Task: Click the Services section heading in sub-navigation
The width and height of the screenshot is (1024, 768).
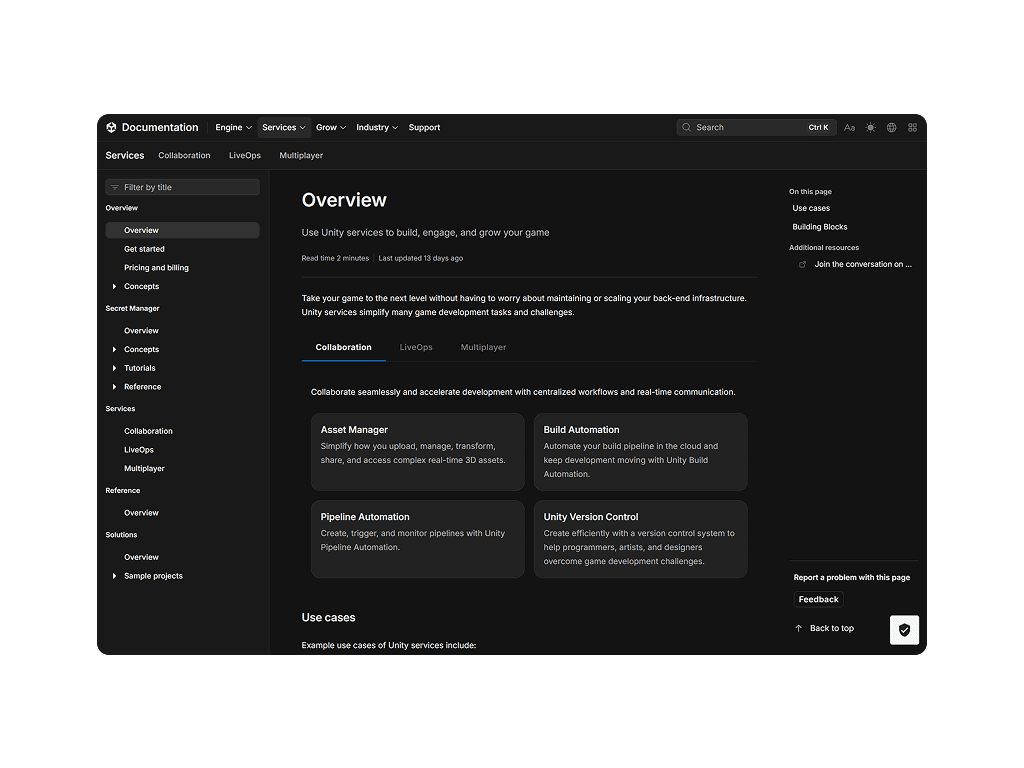Action: (125, 155)
